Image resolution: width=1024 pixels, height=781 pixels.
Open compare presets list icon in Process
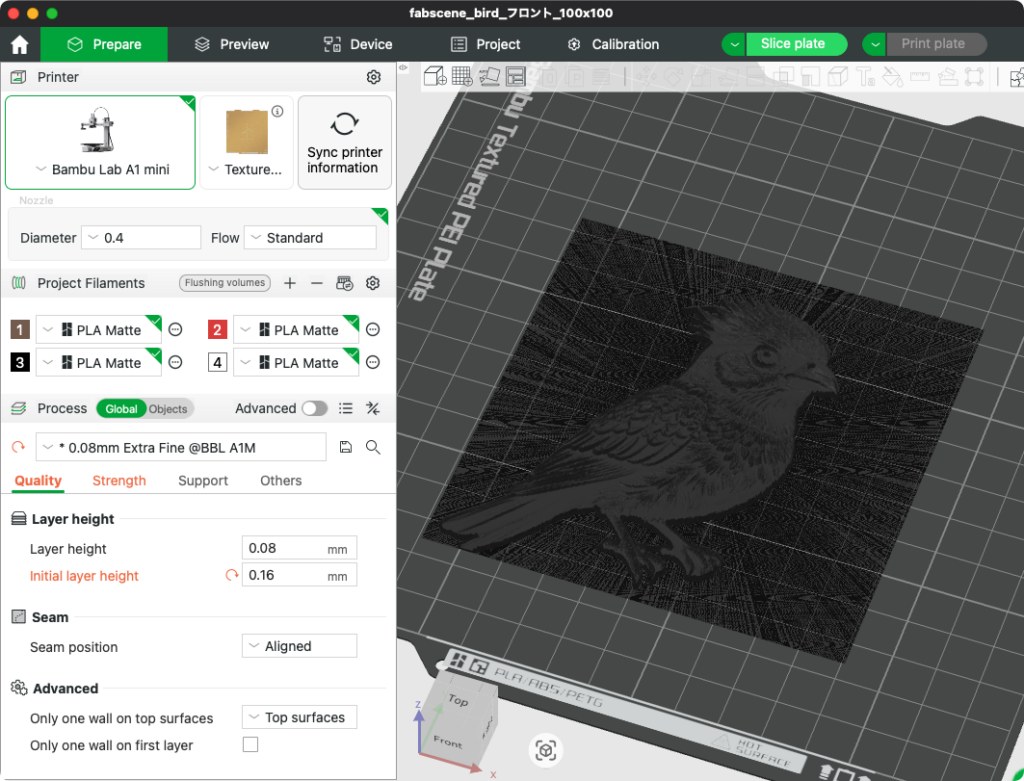click(x=345, y=408)
